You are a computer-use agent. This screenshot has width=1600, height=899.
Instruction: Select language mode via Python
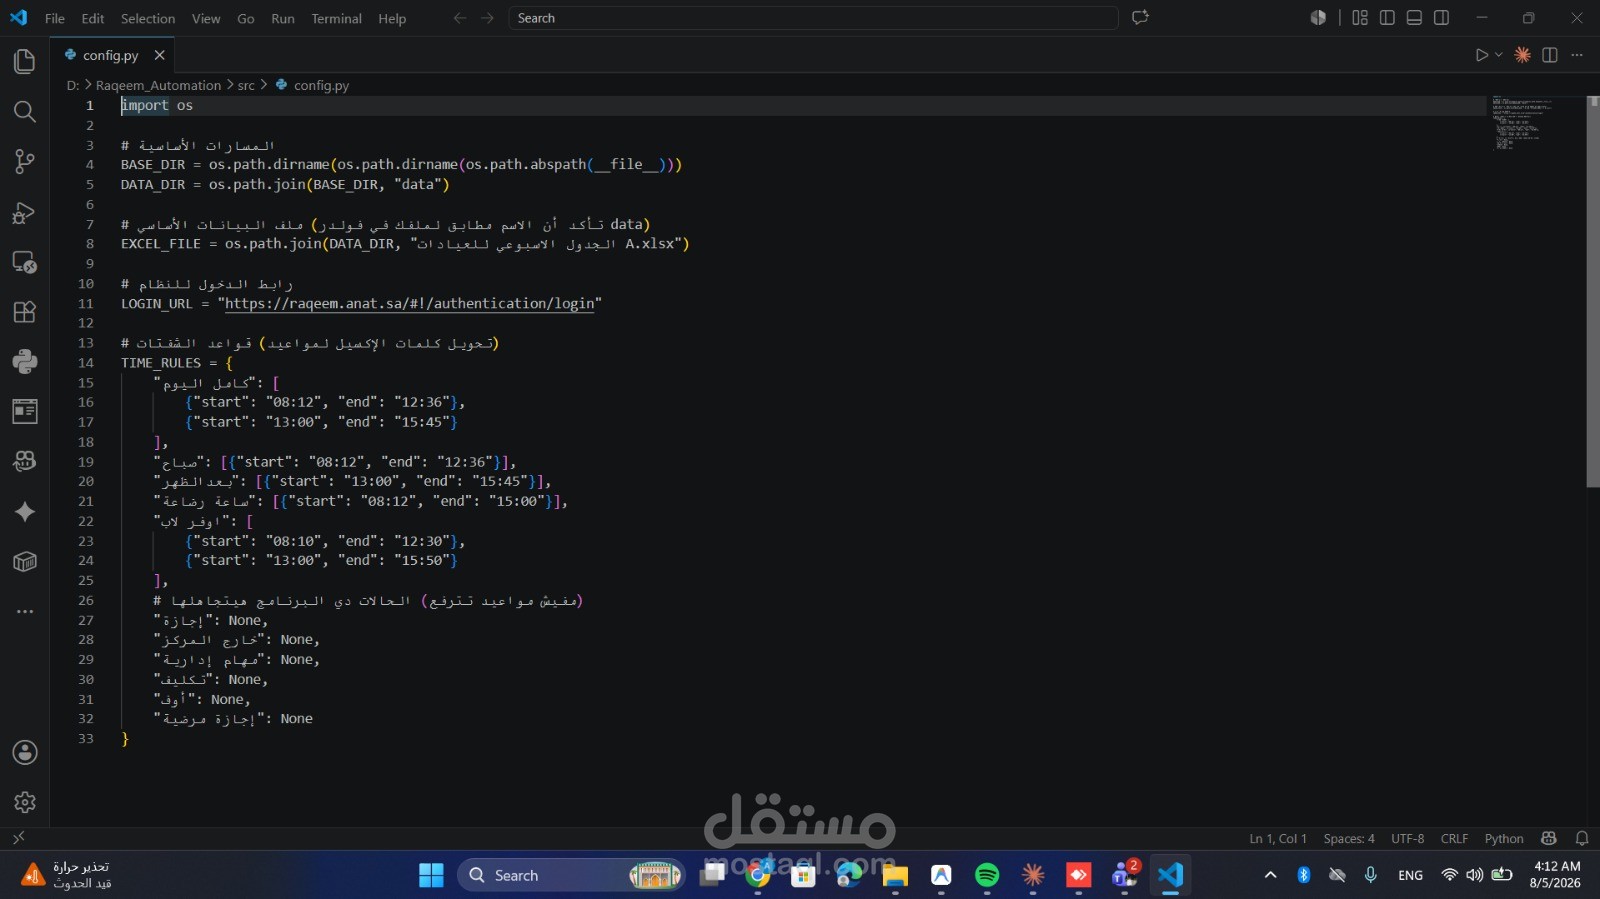coord(1504,839)
